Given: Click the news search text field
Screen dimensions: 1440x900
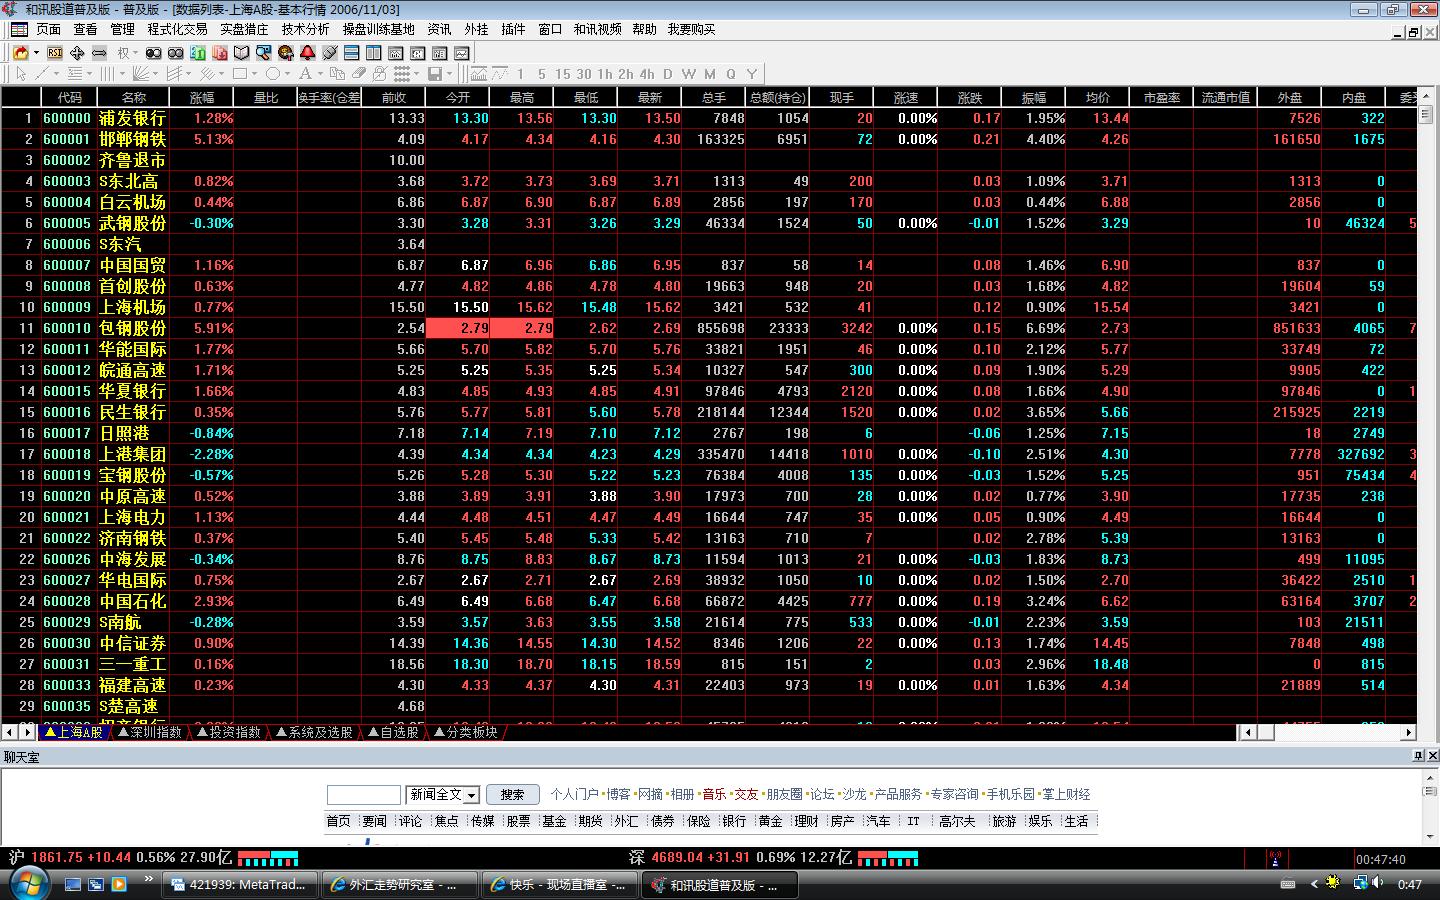Looking at the screenshot, I should (x=363, y=795).
